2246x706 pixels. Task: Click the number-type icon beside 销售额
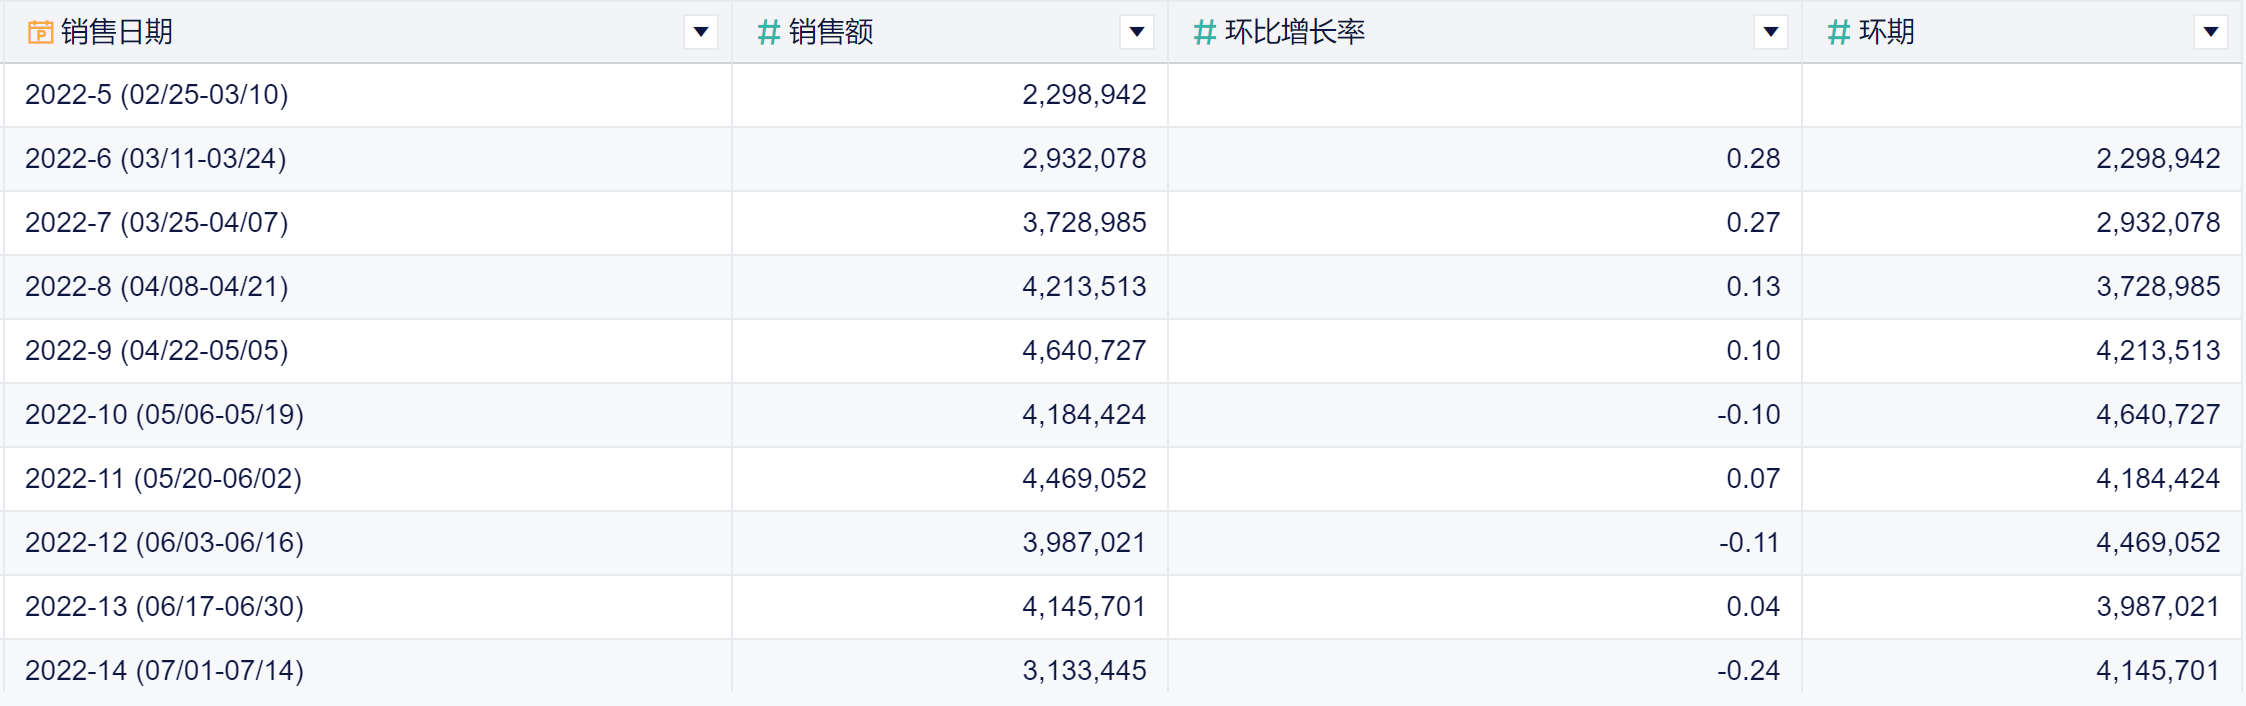click(768, 33)
